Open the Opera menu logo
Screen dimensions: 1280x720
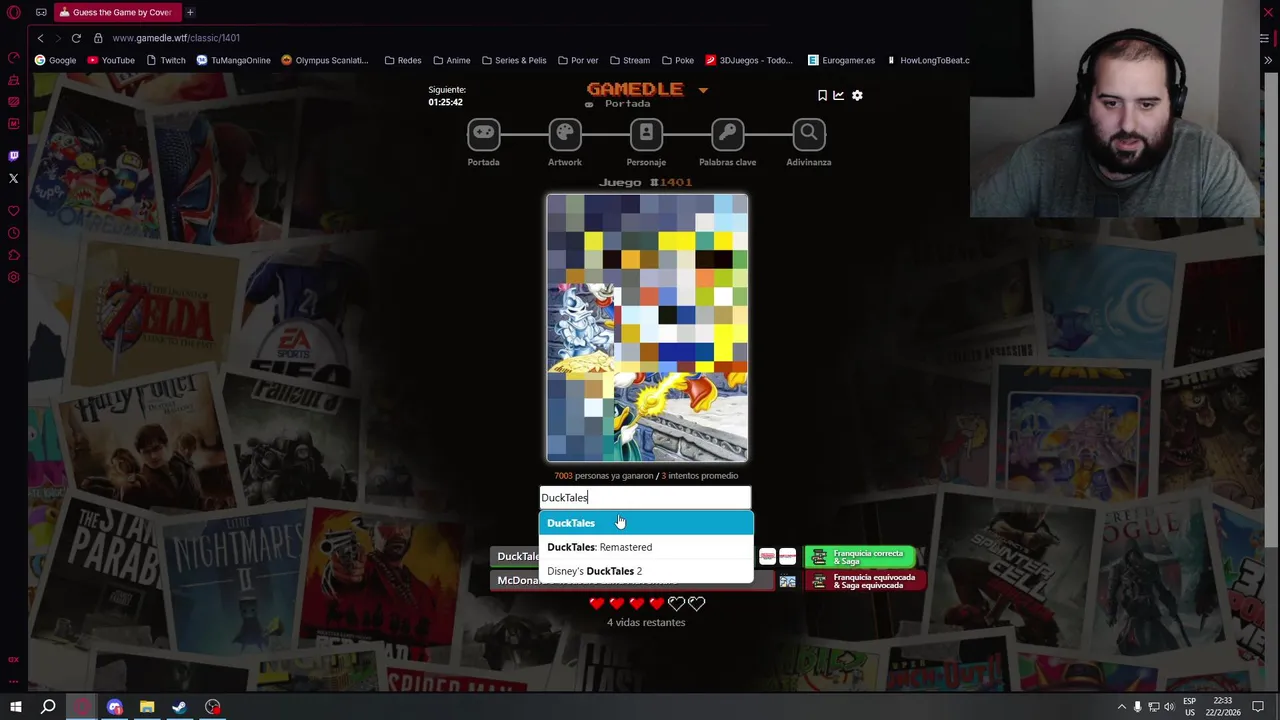click(x=14, y=12)
